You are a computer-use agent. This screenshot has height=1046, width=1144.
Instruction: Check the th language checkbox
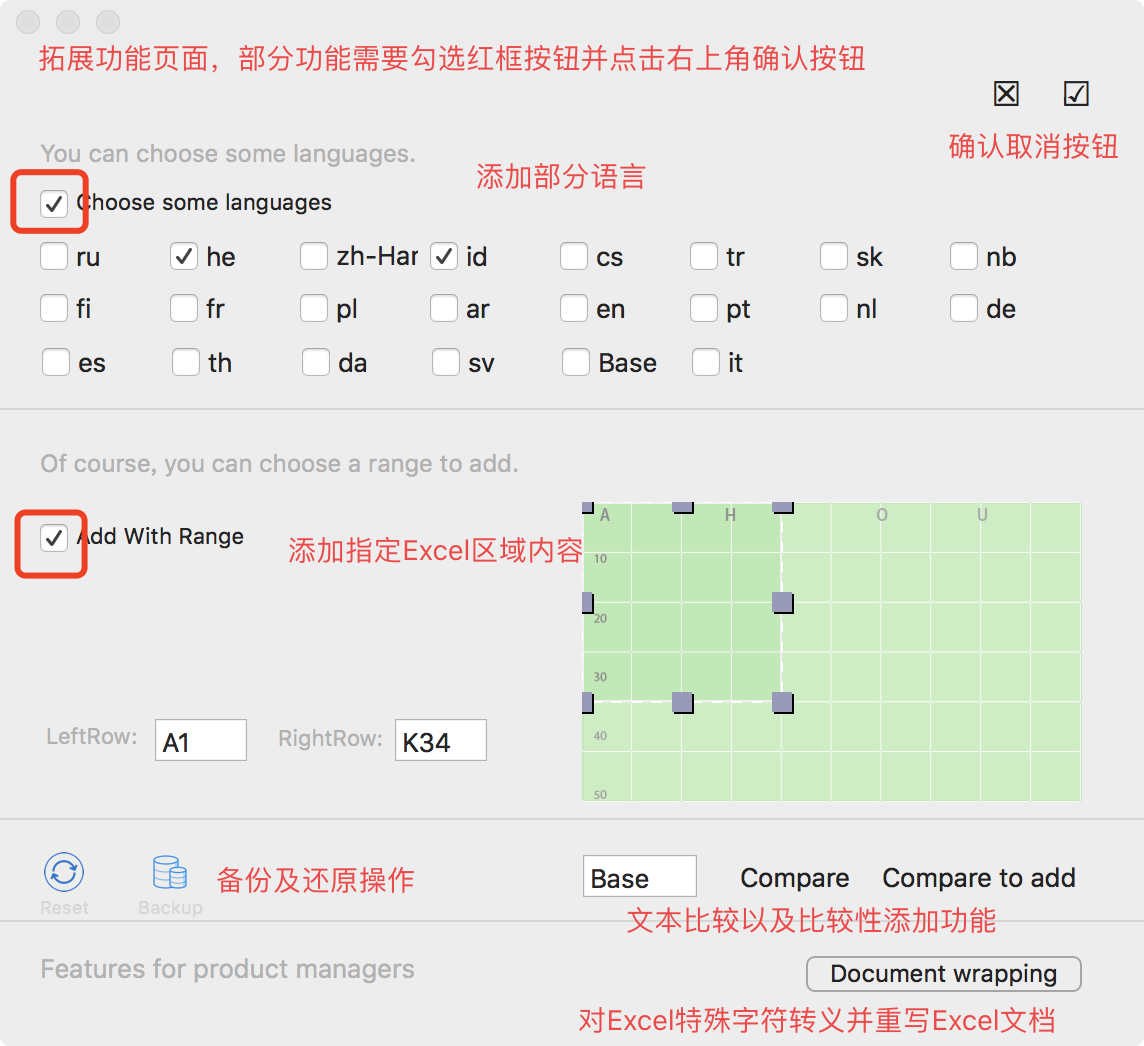(185, 362)
